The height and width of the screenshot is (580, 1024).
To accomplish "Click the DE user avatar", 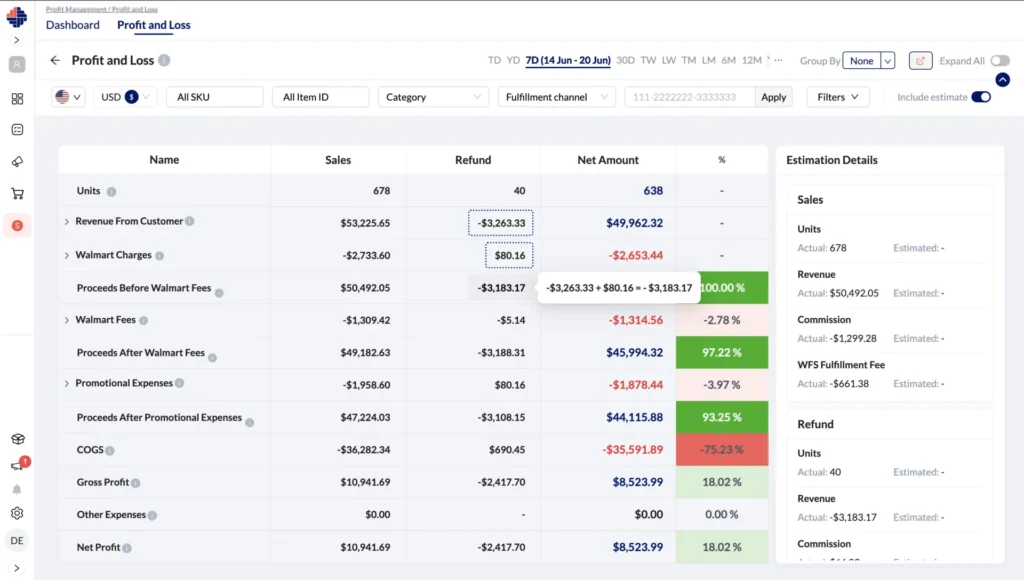I will (17, 541).
